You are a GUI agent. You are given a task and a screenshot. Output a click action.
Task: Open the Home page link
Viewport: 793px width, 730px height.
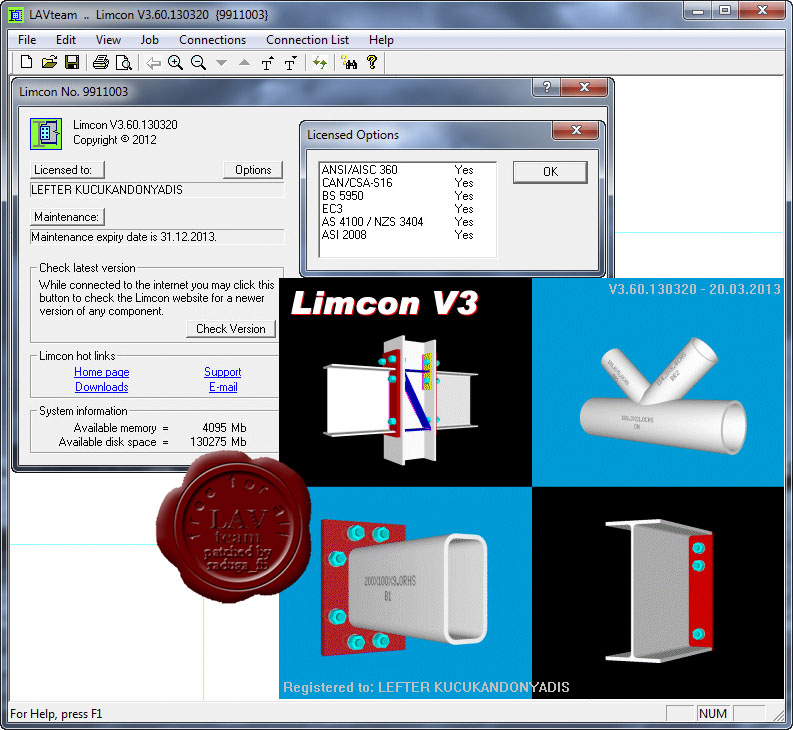click(x=102, y=372)
